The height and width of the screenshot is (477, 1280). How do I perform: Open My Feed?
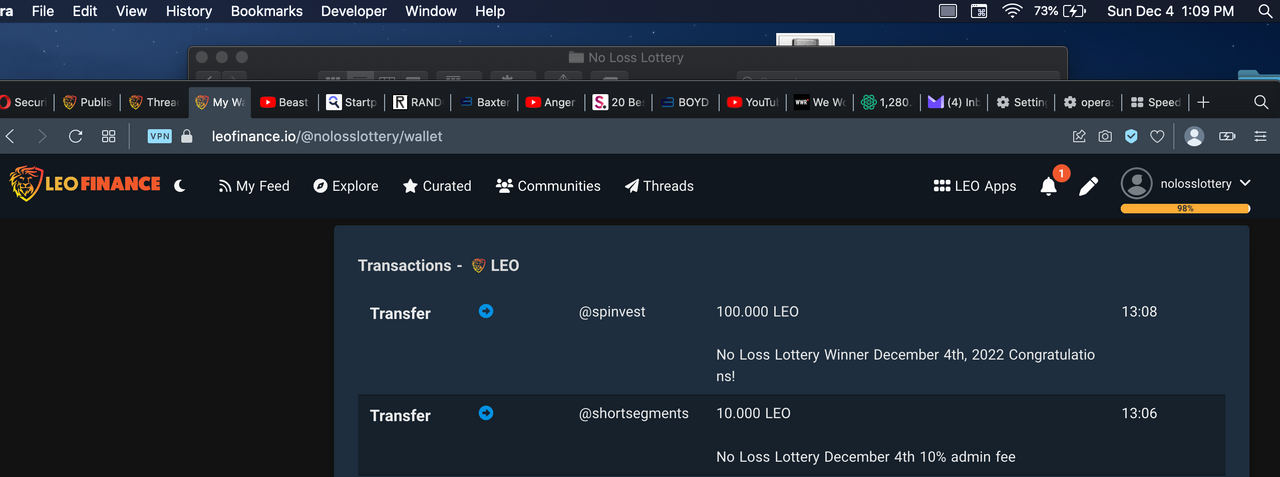(254, 186)
